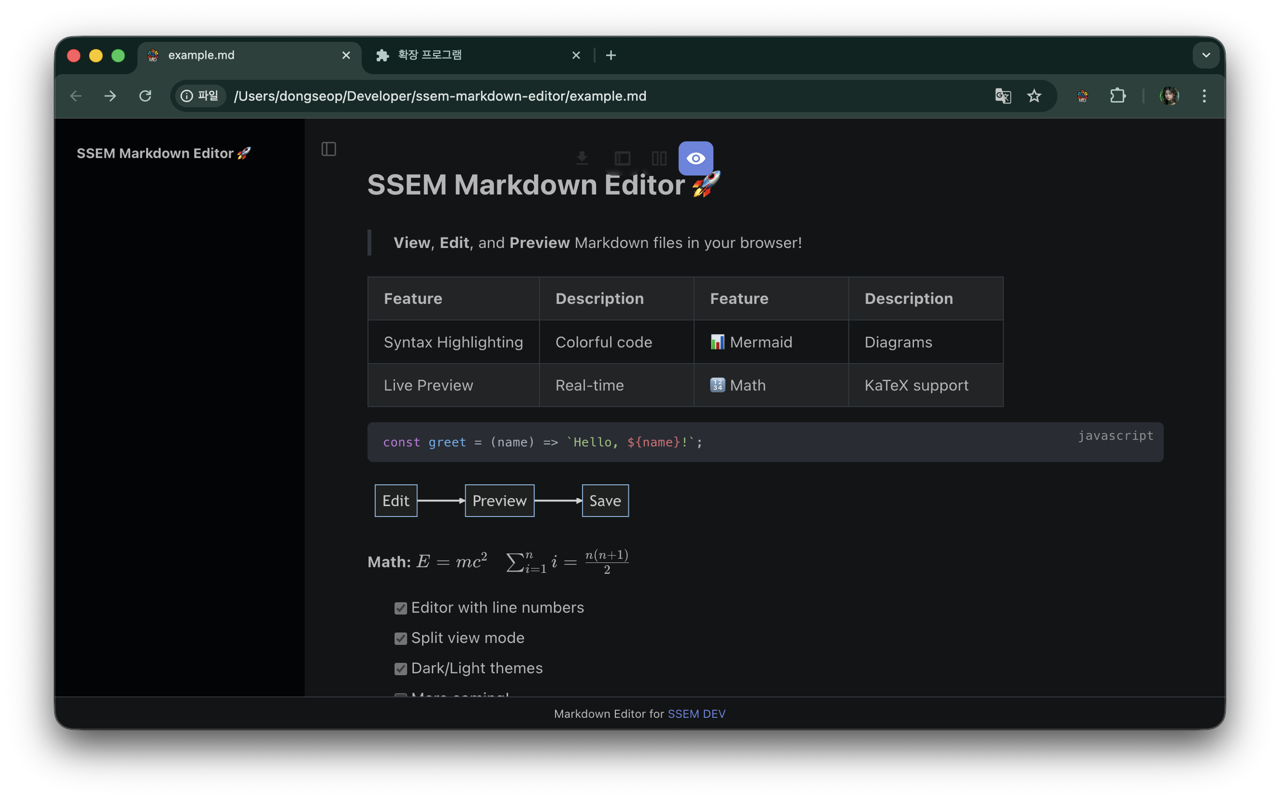Go forward with browser forward arrow
The width and height of the screenshot is (1280, 800).
click(111, 96)
